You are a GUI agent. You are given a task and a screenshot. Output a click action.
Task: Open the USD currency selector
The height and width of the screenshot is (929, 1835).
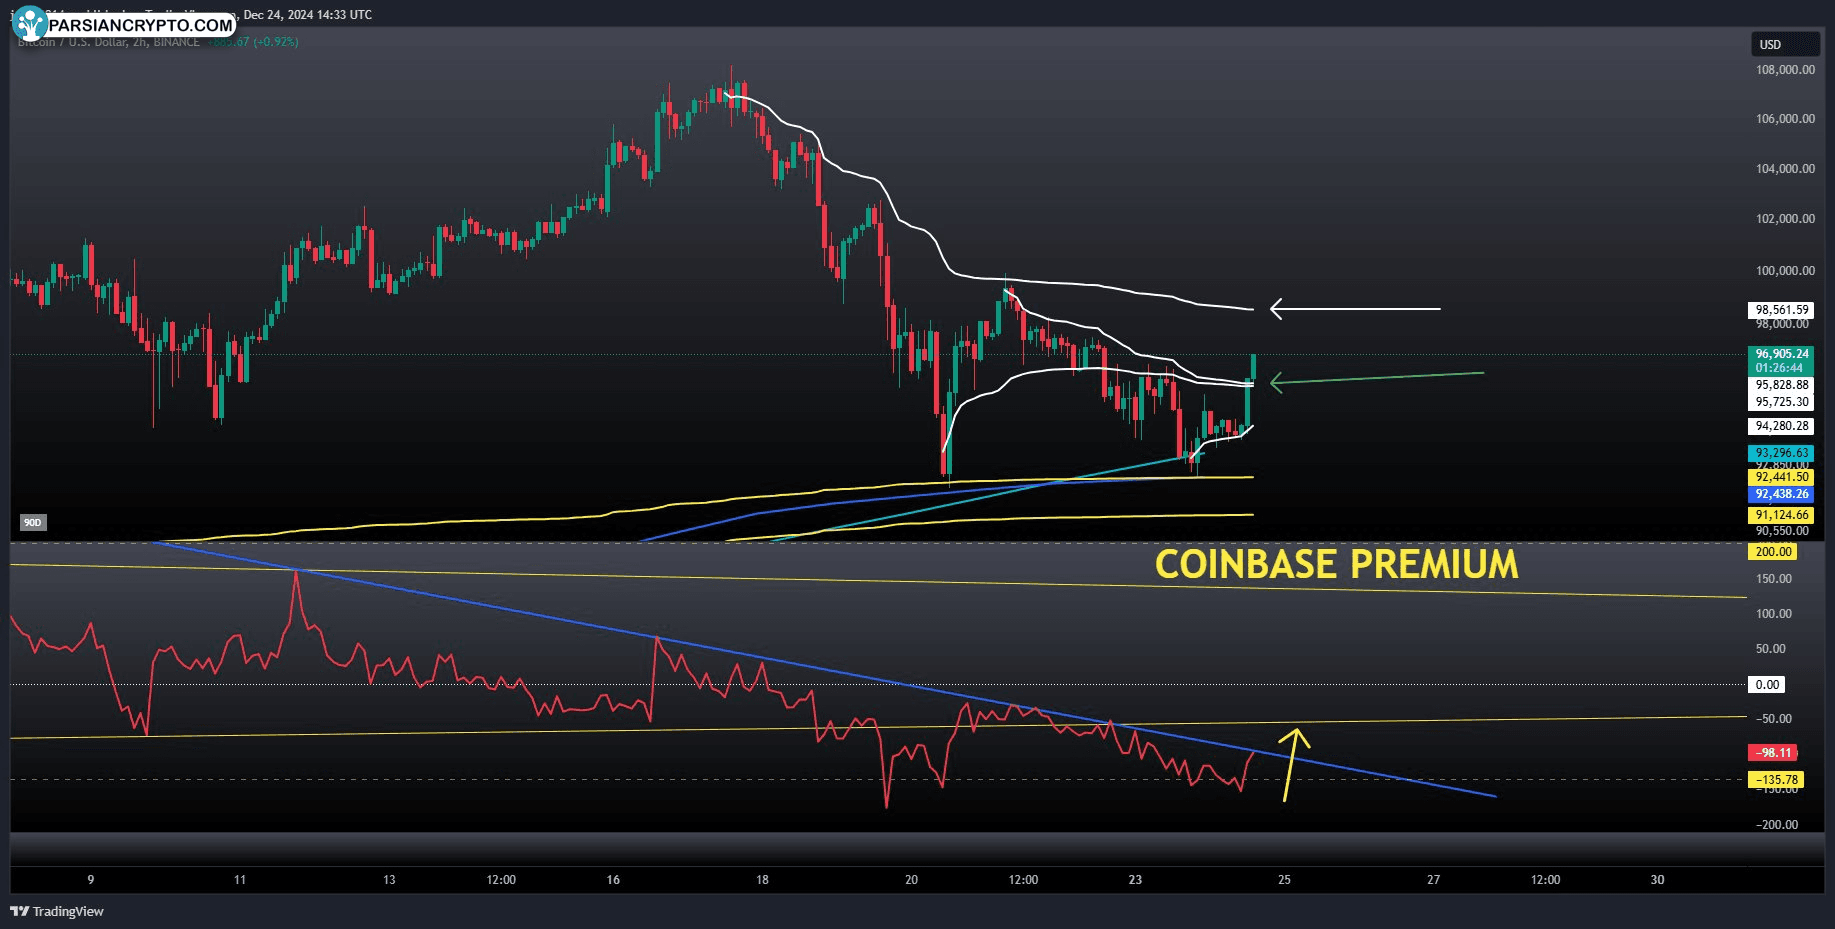click(1785, 44)
